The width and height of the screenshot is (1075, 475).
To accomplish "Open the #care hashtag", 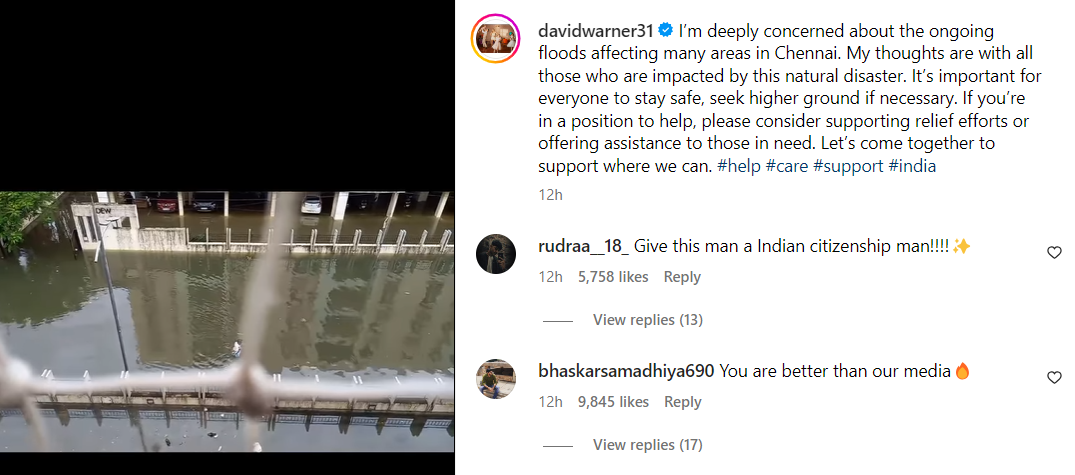I will point(787,166).
